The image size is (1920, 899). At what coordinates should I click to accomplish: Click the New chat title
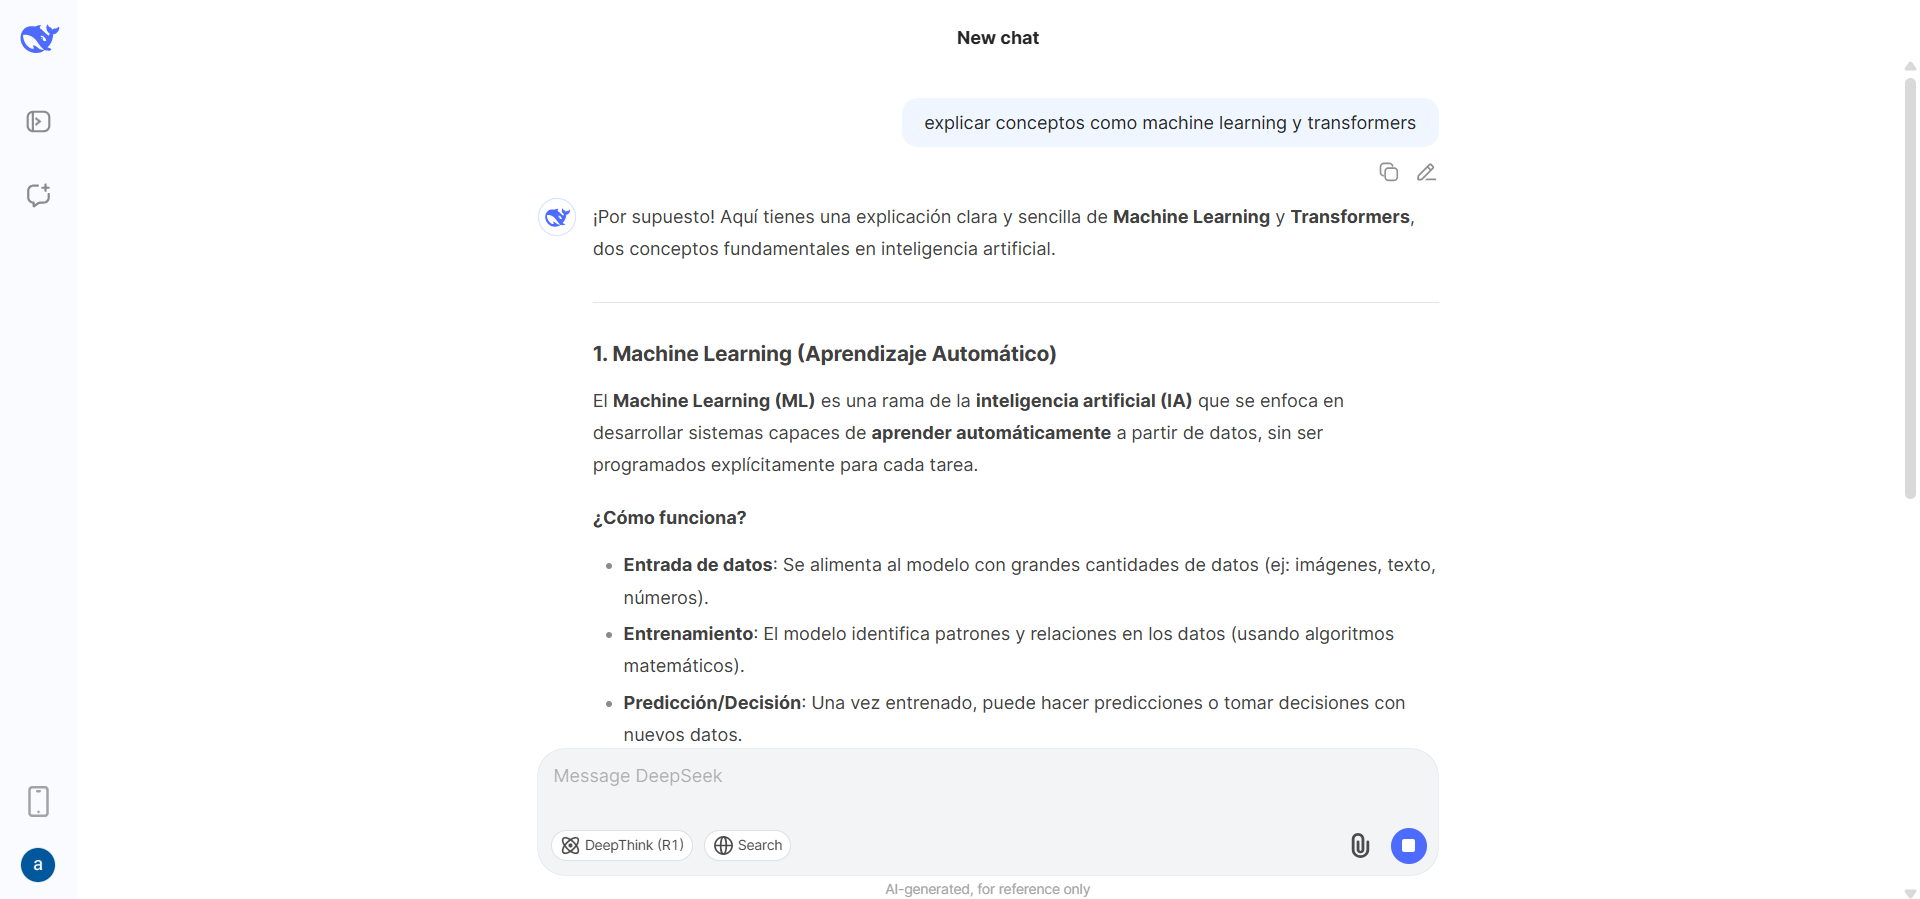[x=998, y=38]
